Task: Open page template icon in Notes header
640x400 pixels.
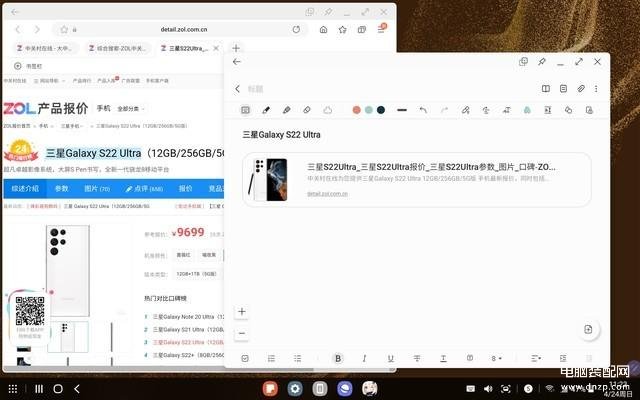Action: 563,89
